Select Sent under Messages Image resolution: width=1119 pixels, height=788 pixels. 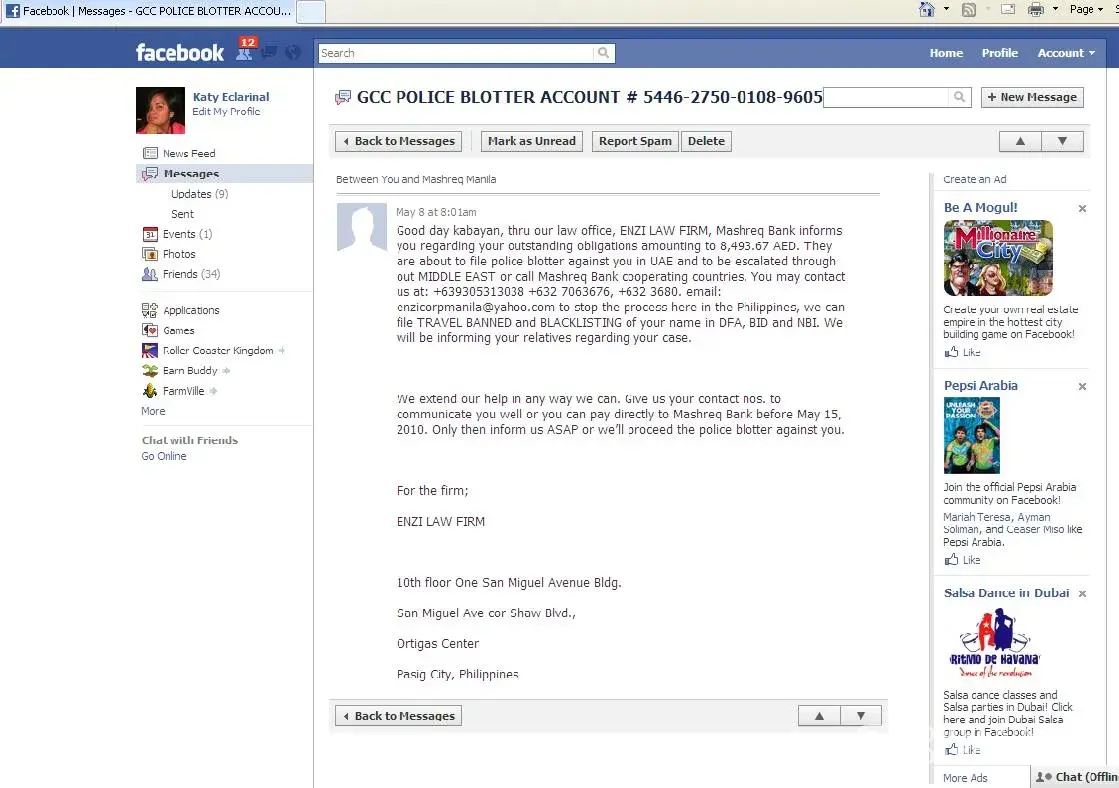coord(182,214)
